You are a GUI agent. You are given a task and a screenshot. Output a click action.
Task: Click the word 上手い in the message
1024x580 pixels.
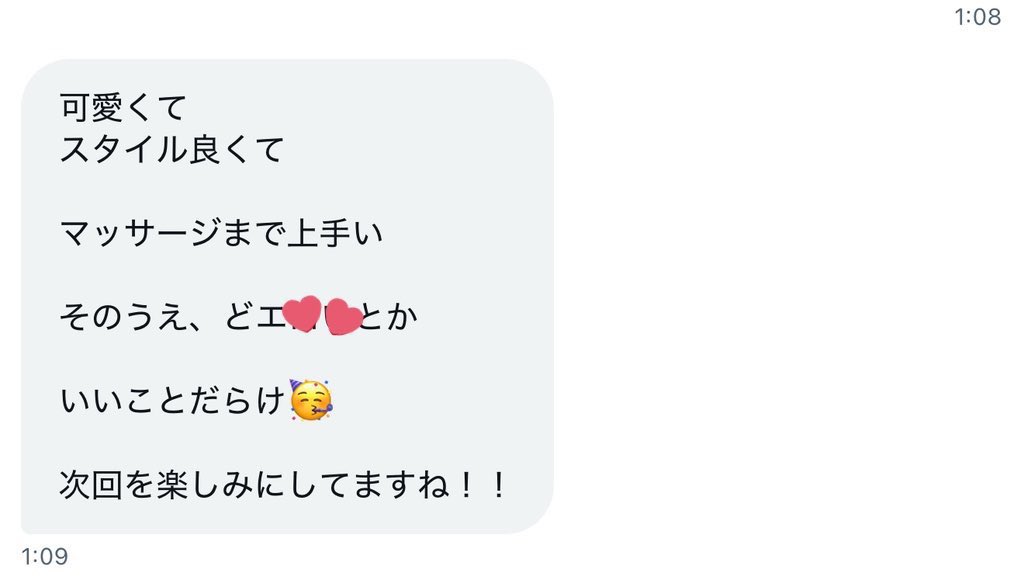point(335,233)
